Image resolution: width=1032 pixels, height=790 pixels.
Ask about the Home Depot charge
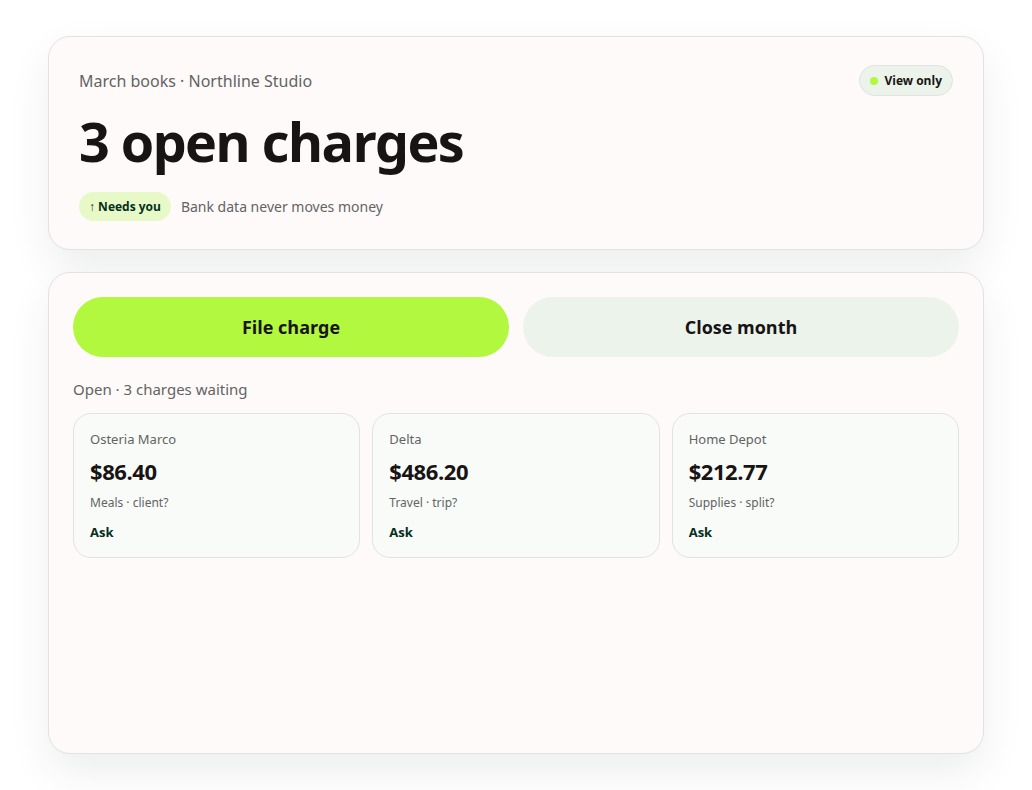pos(700,532)
